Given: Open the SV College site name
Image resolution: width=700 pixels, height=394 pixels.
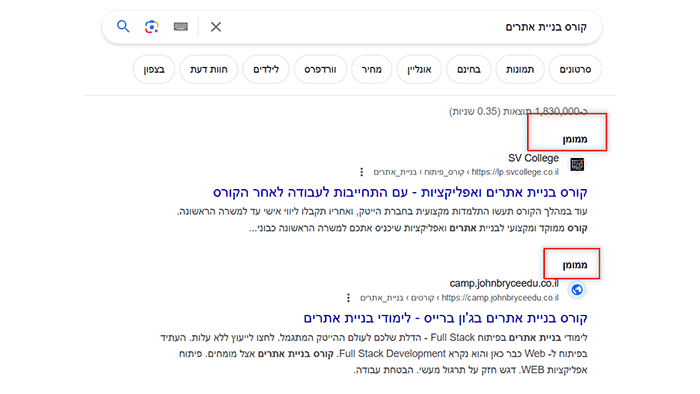Looking at the screenshot, I should pyautogui.click(x=533, y=158).
